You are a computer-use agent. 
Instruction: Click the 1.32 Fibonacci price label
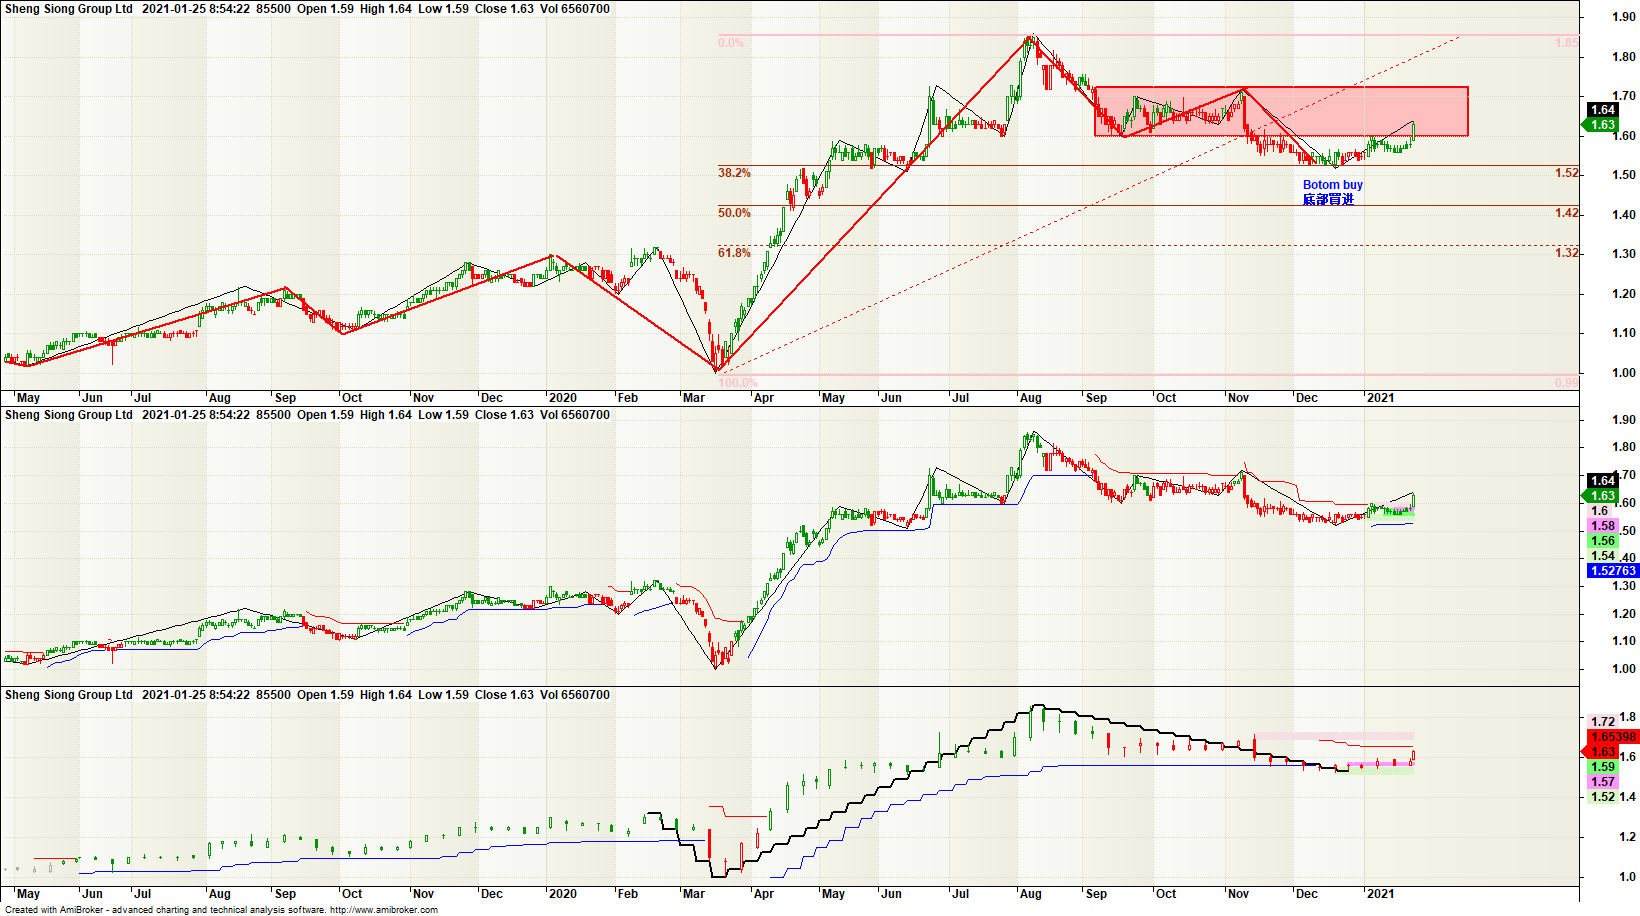(1567, 253)
